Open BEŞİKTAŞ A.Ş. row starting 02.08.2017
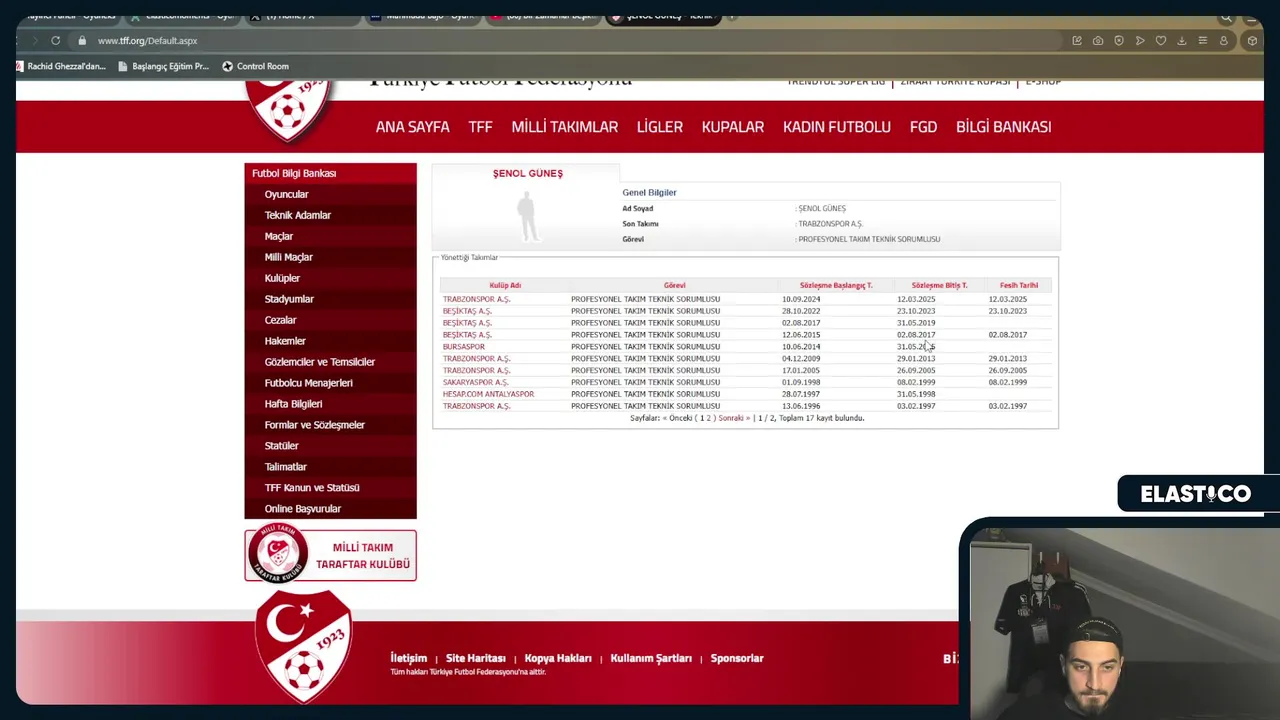This screenshot has width=1280, height=720. click(467, 323)
